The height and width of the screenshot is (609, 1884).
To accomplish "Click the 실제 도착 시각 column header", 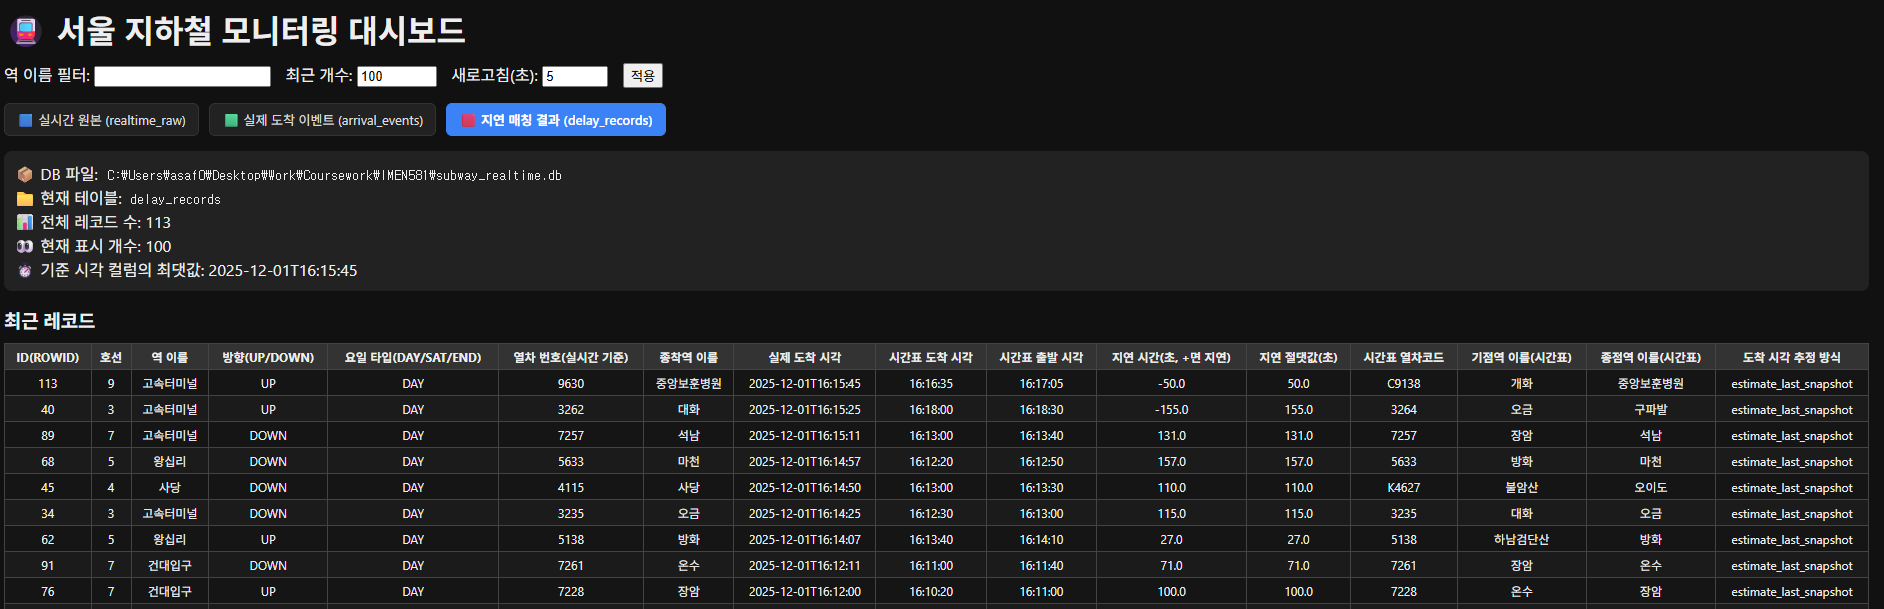I will [804, 358].
